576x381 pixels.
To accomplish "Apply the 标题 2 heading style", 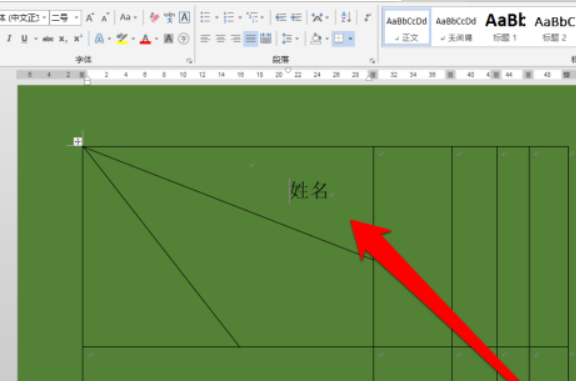I will (x=554, y=28).
